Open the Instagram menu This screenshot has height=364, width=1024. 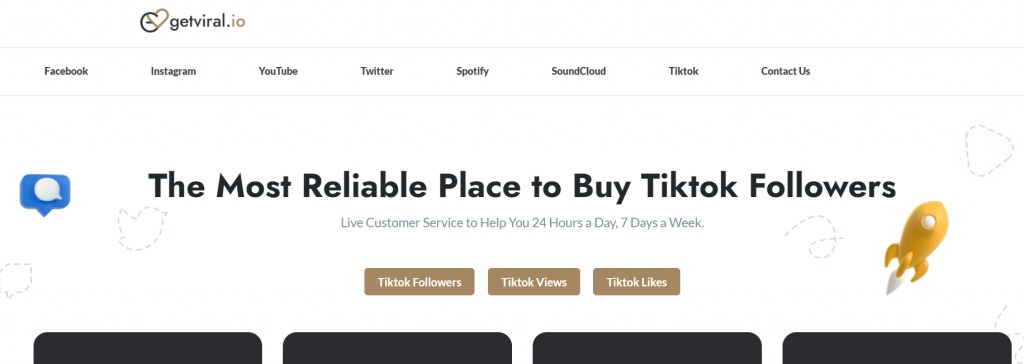pos(173,71)
